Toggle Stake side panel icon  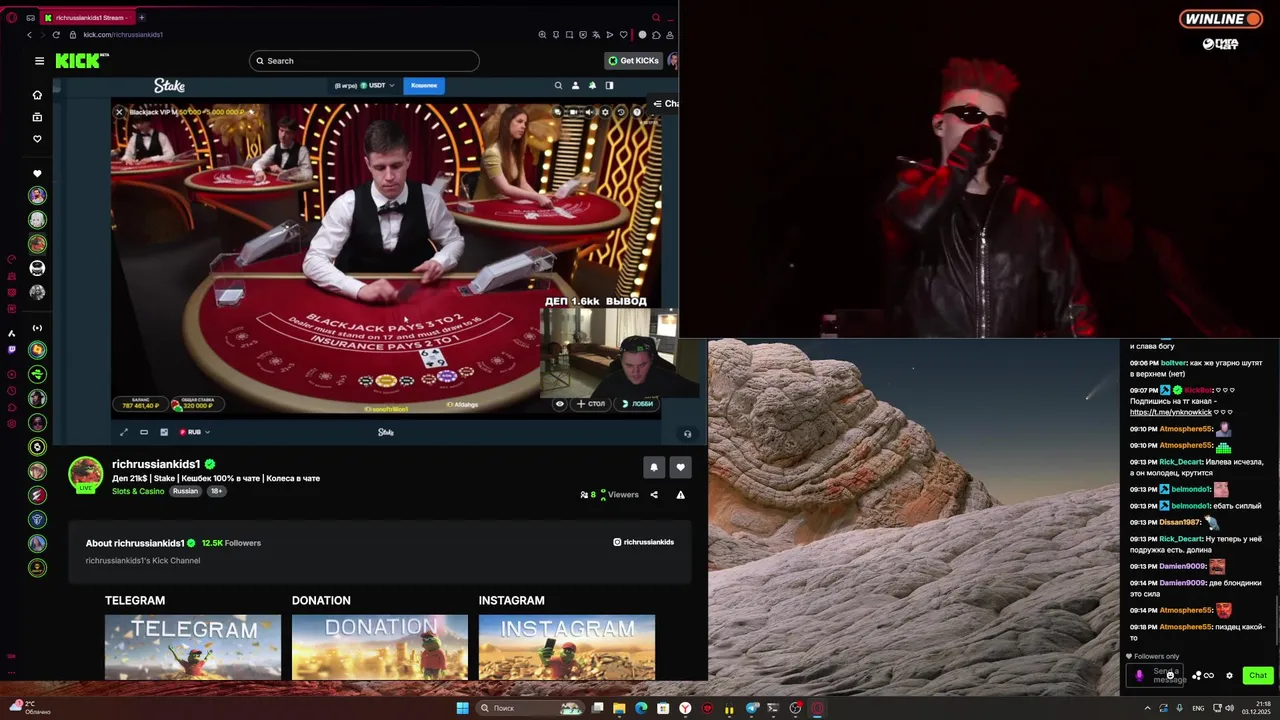pos(609,86)
